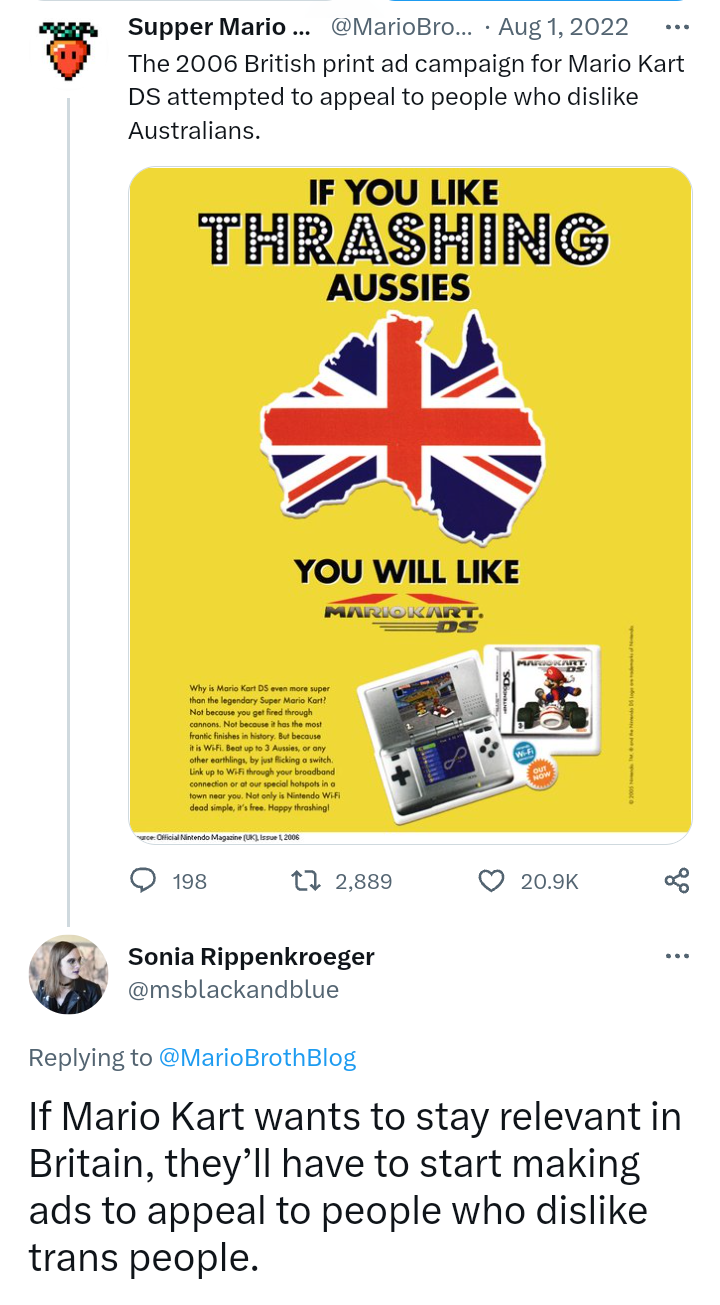
Task: Like the tweet with the heart icon
Action: click(x=492, y=880)
